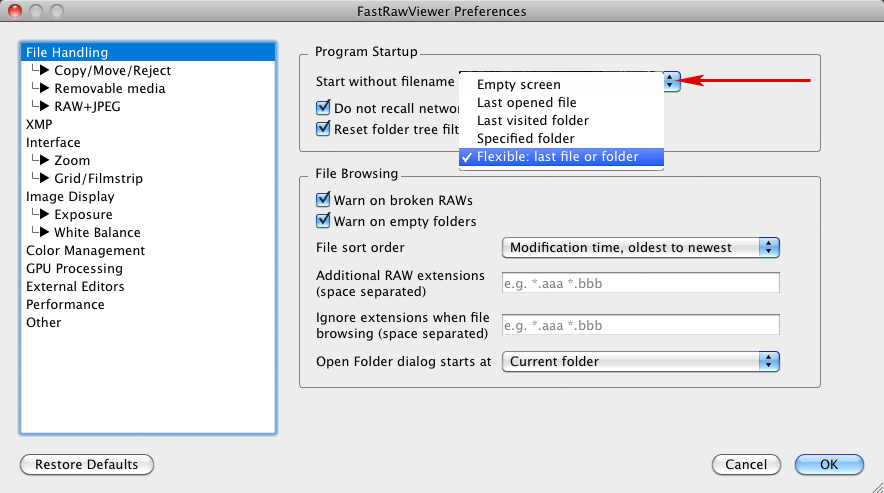Uncheck 'Warn on empty folders'
This screenshot has width=884, height=493.
(x=323, y=221)
